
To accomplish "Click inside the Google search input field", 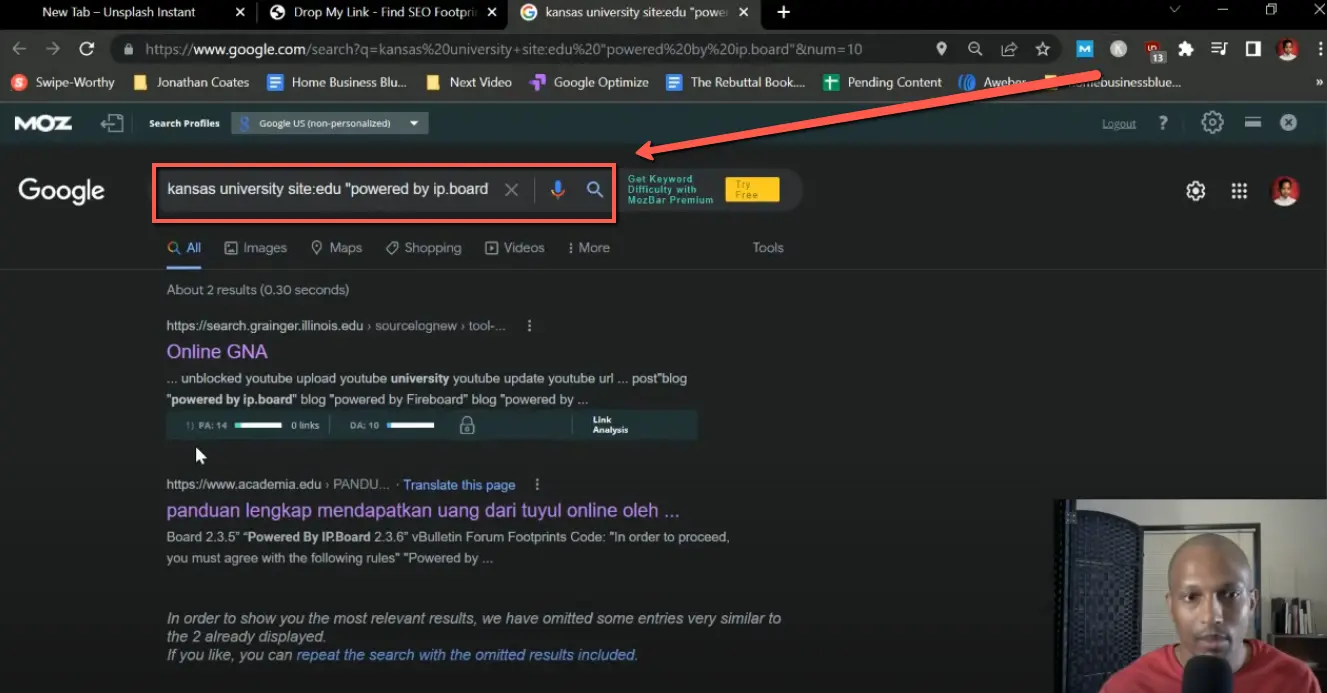I will point(330,189).
